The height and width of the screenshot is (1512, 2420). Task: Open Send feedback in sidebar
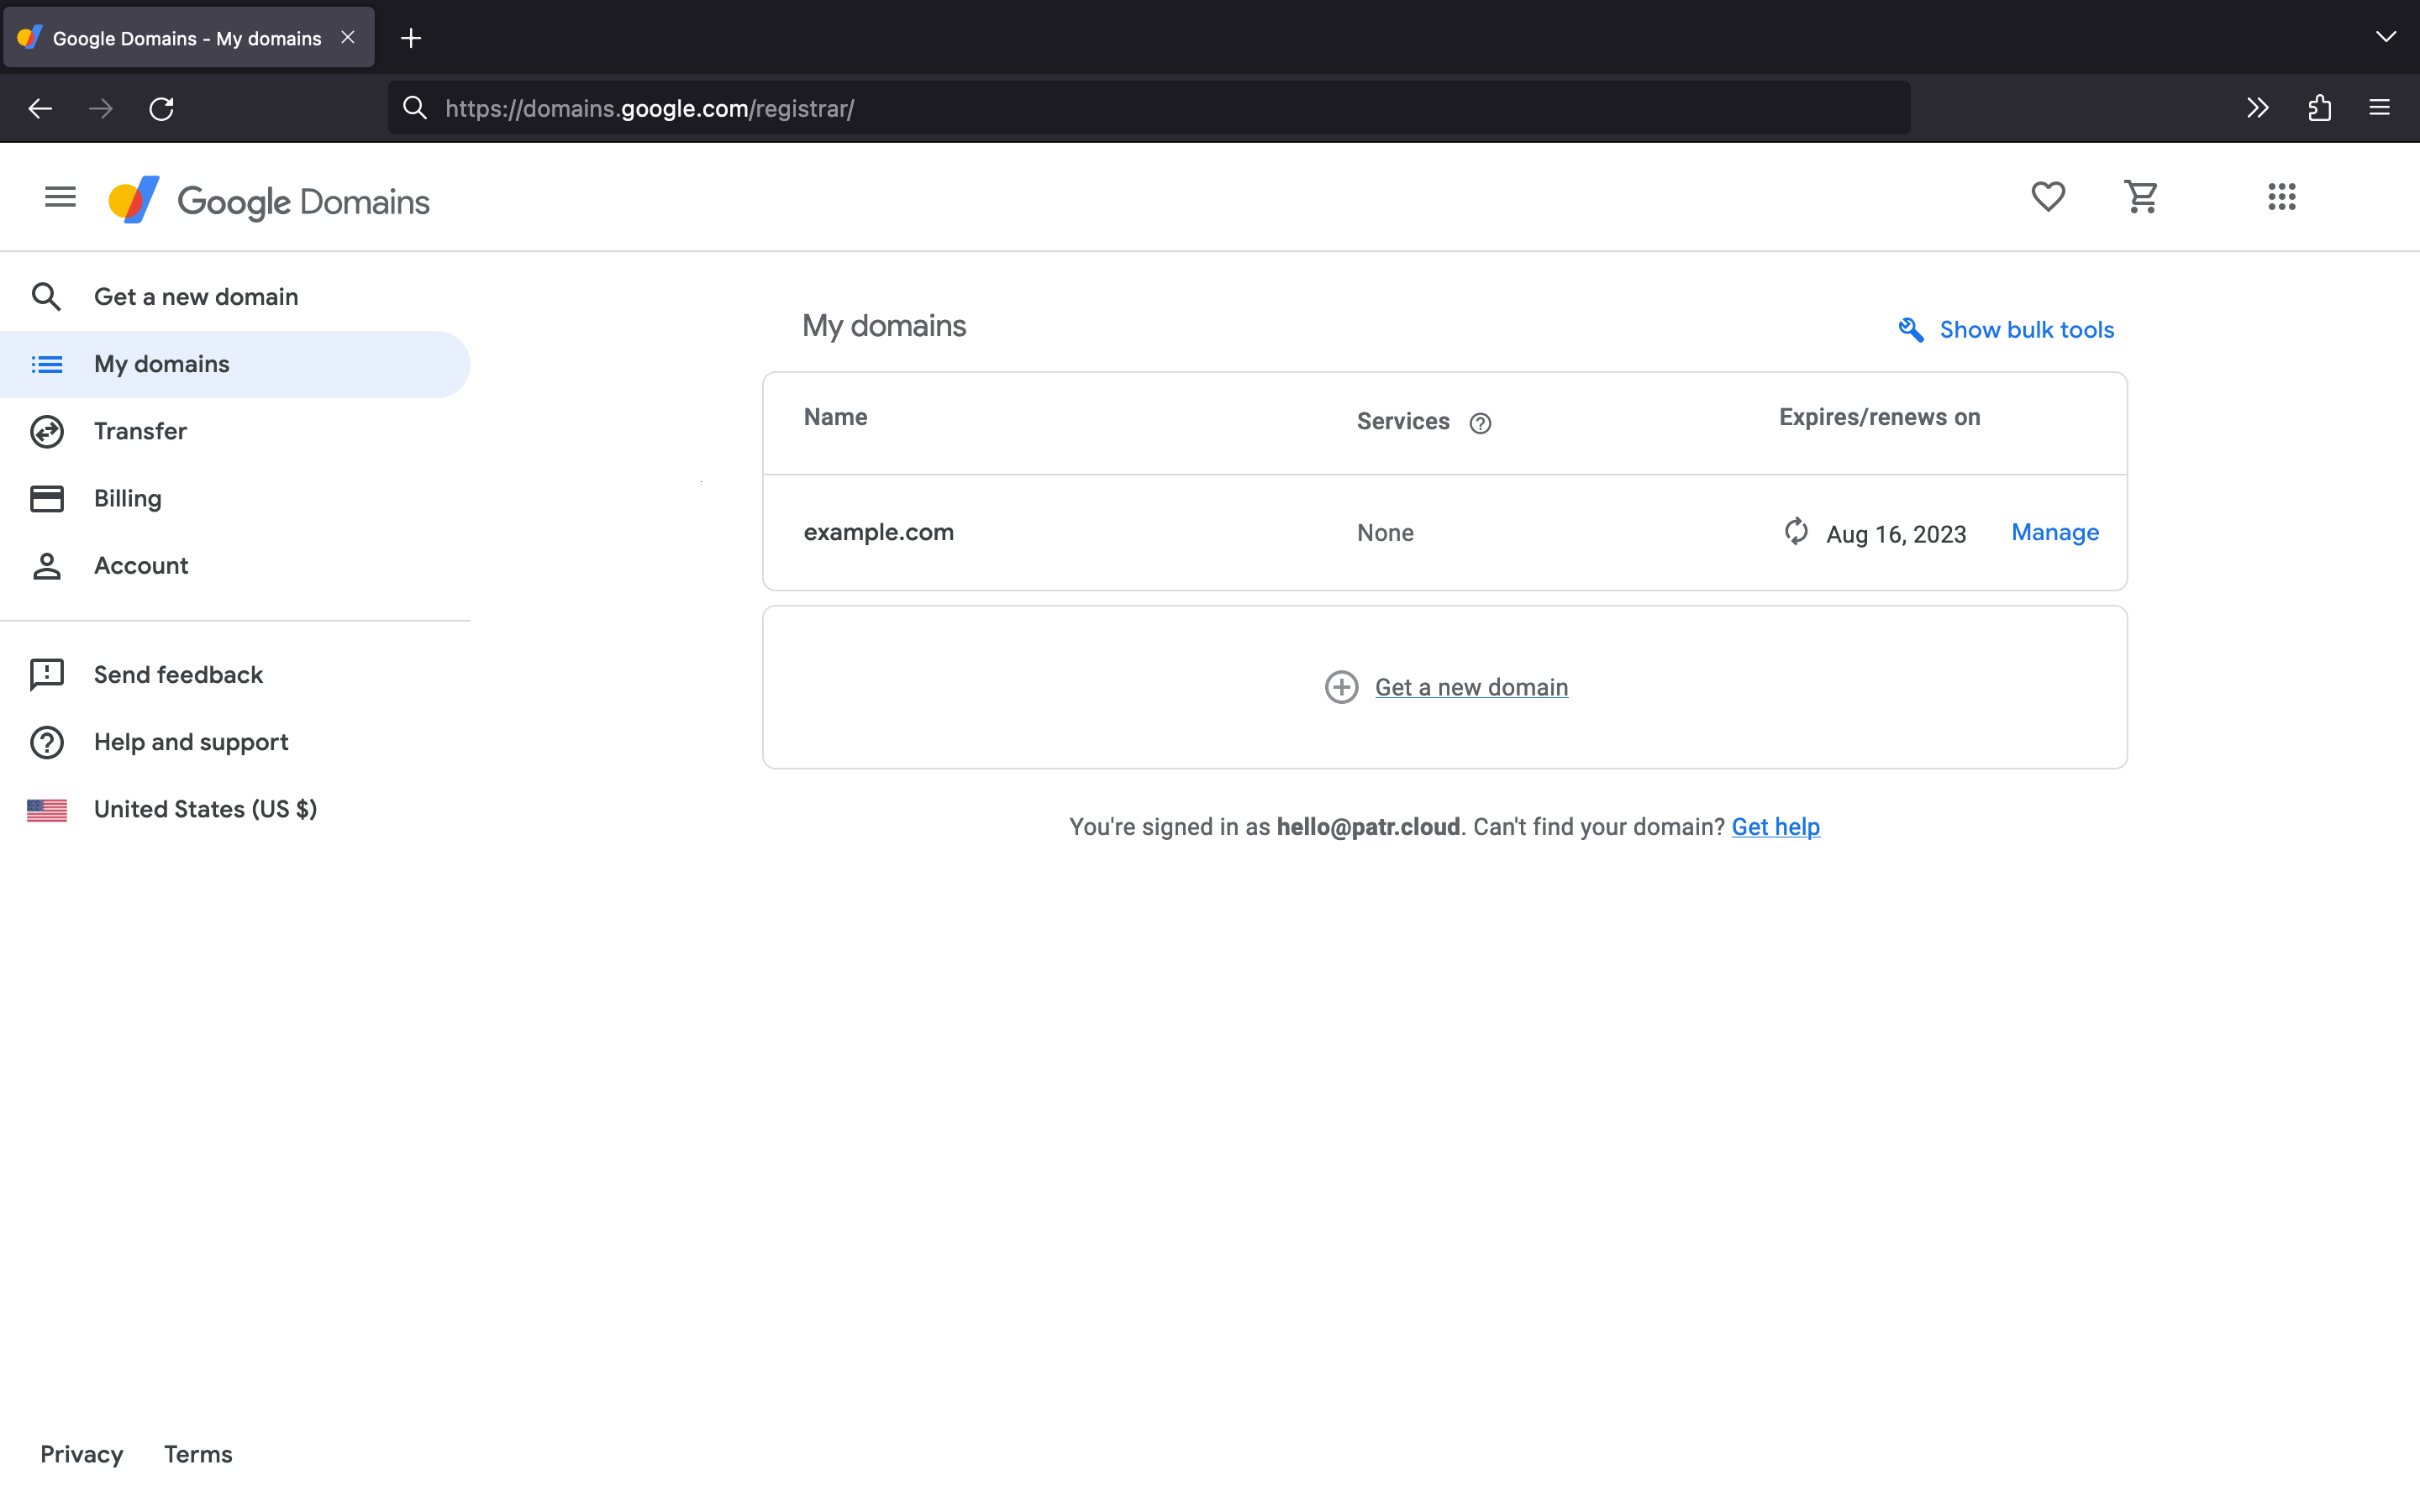coord(235,675)
